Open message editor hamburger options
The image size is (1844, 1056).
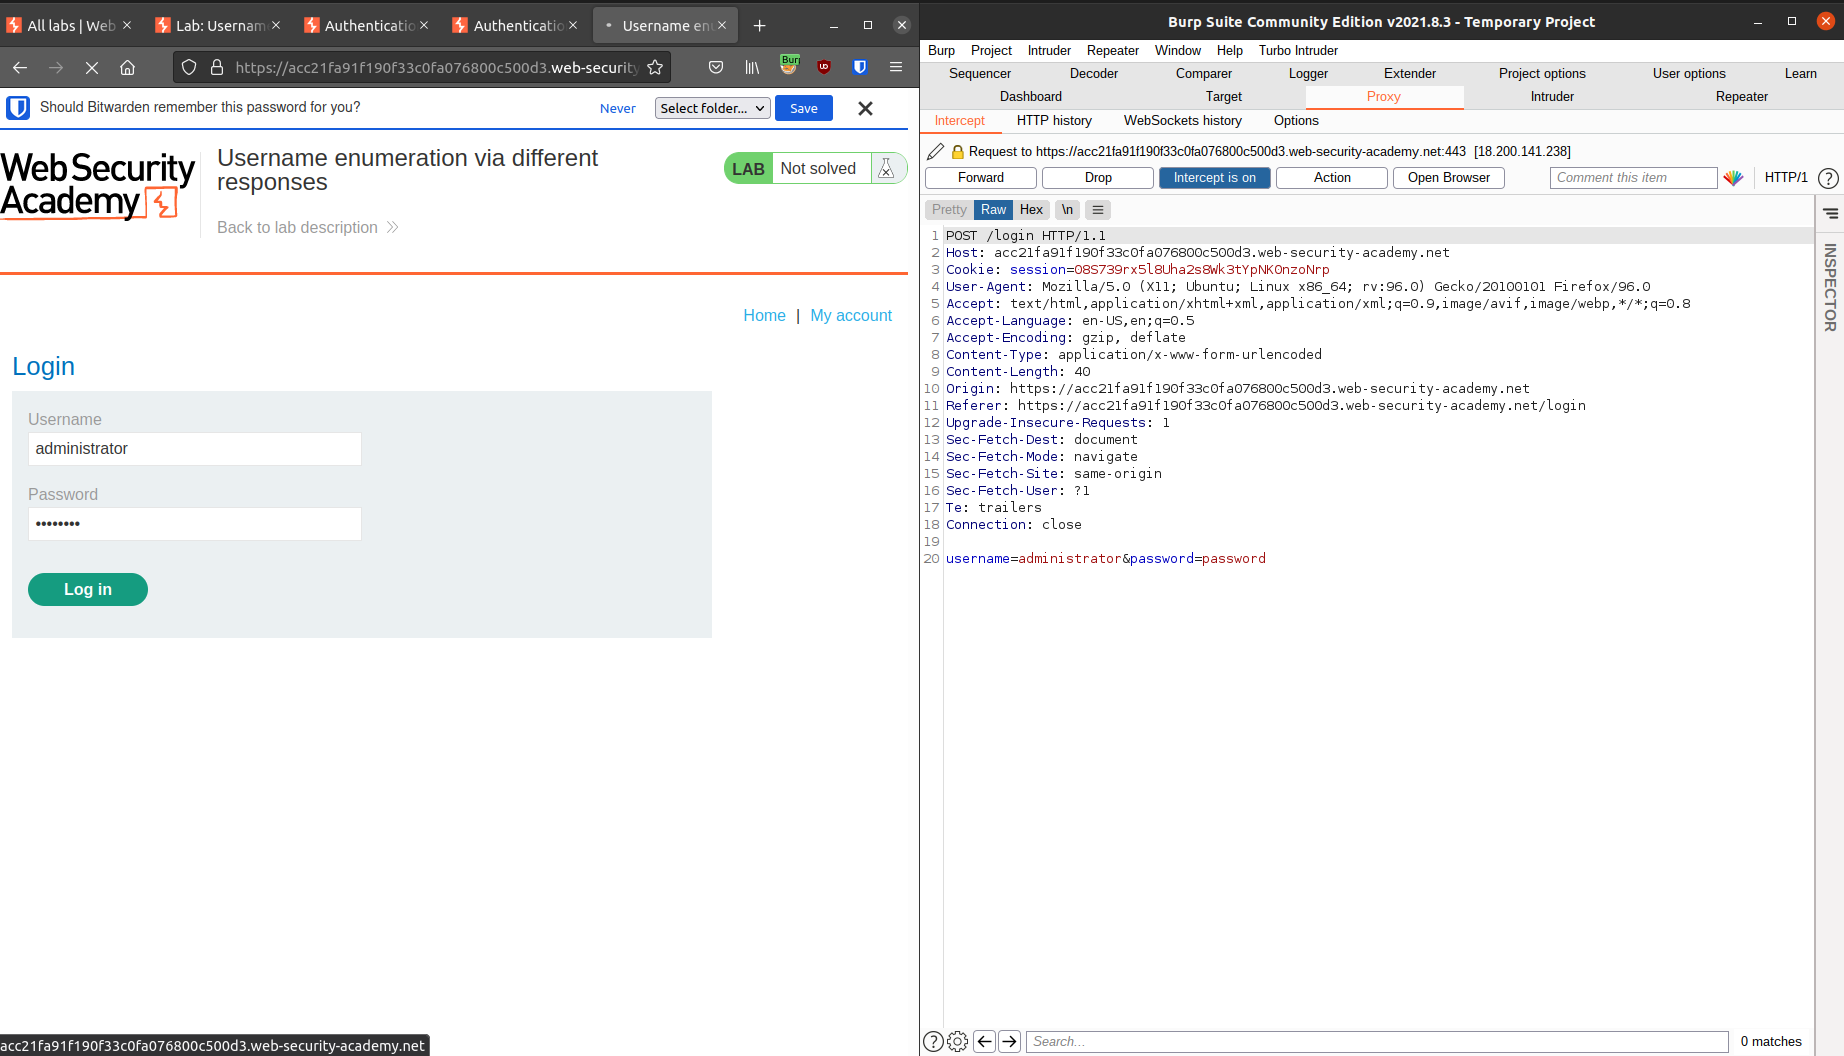(x=1098, y=209)
